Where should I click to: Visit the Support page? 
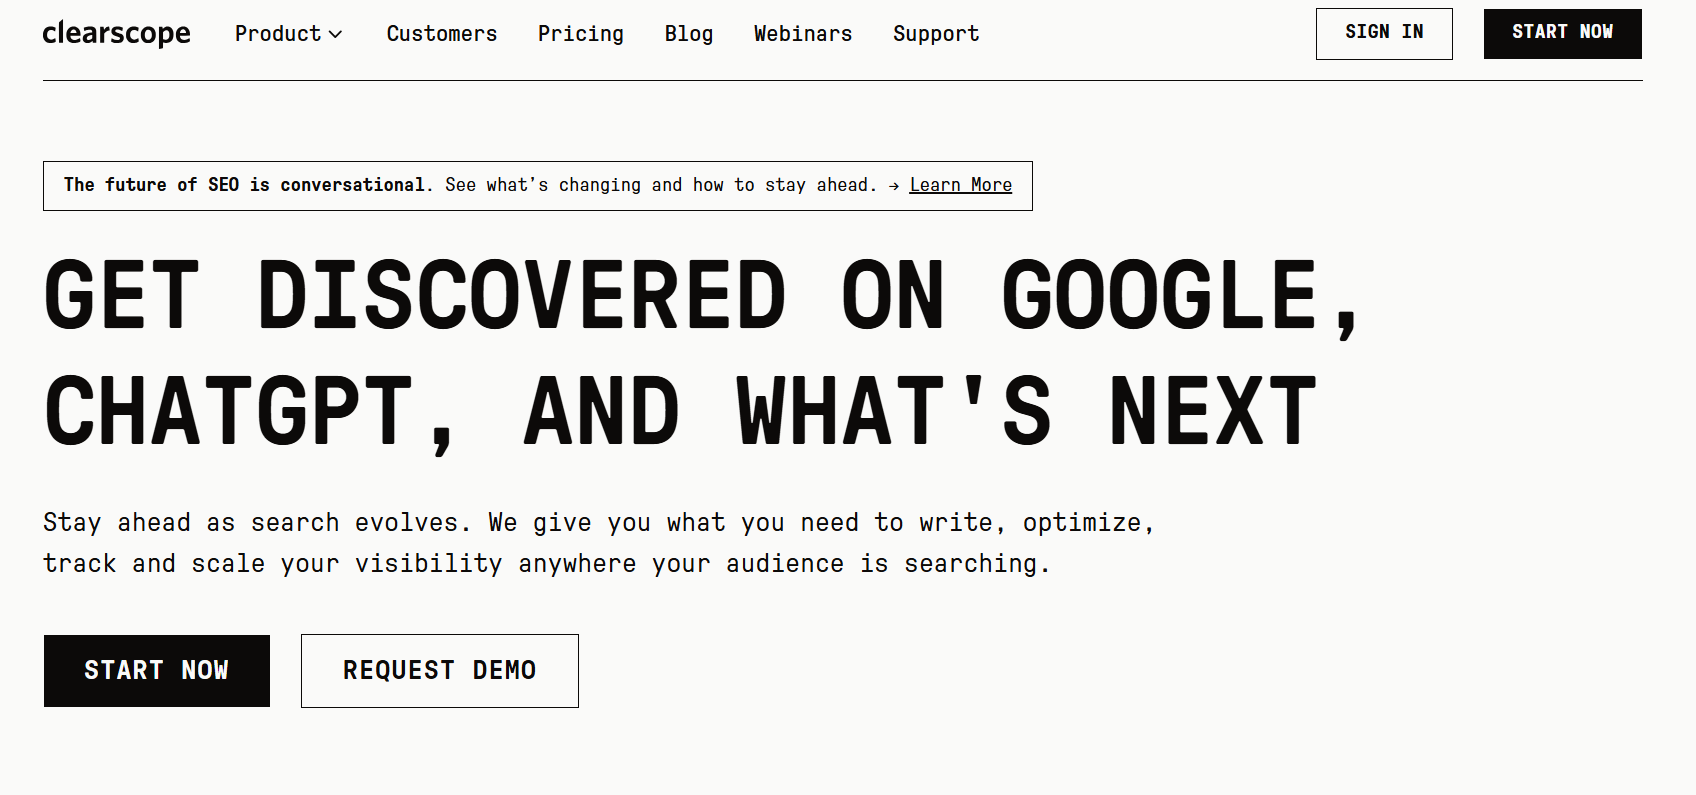[935, 34]
